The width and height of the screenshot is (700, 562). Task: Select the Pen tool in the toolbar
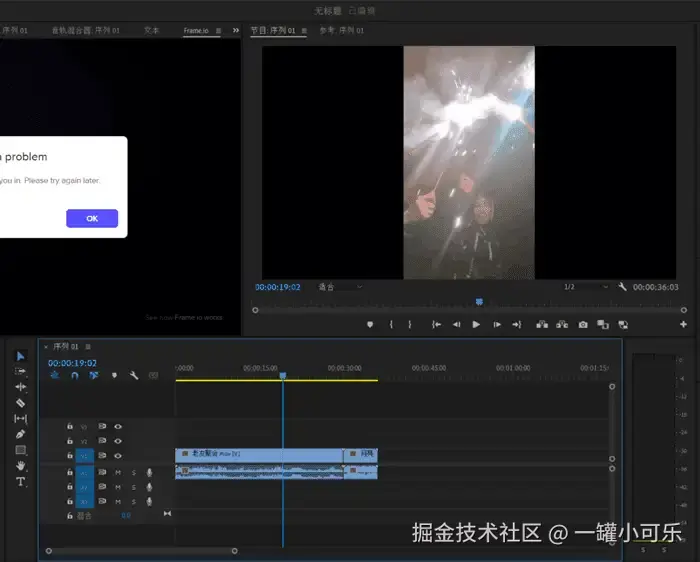tap(21, 434)
